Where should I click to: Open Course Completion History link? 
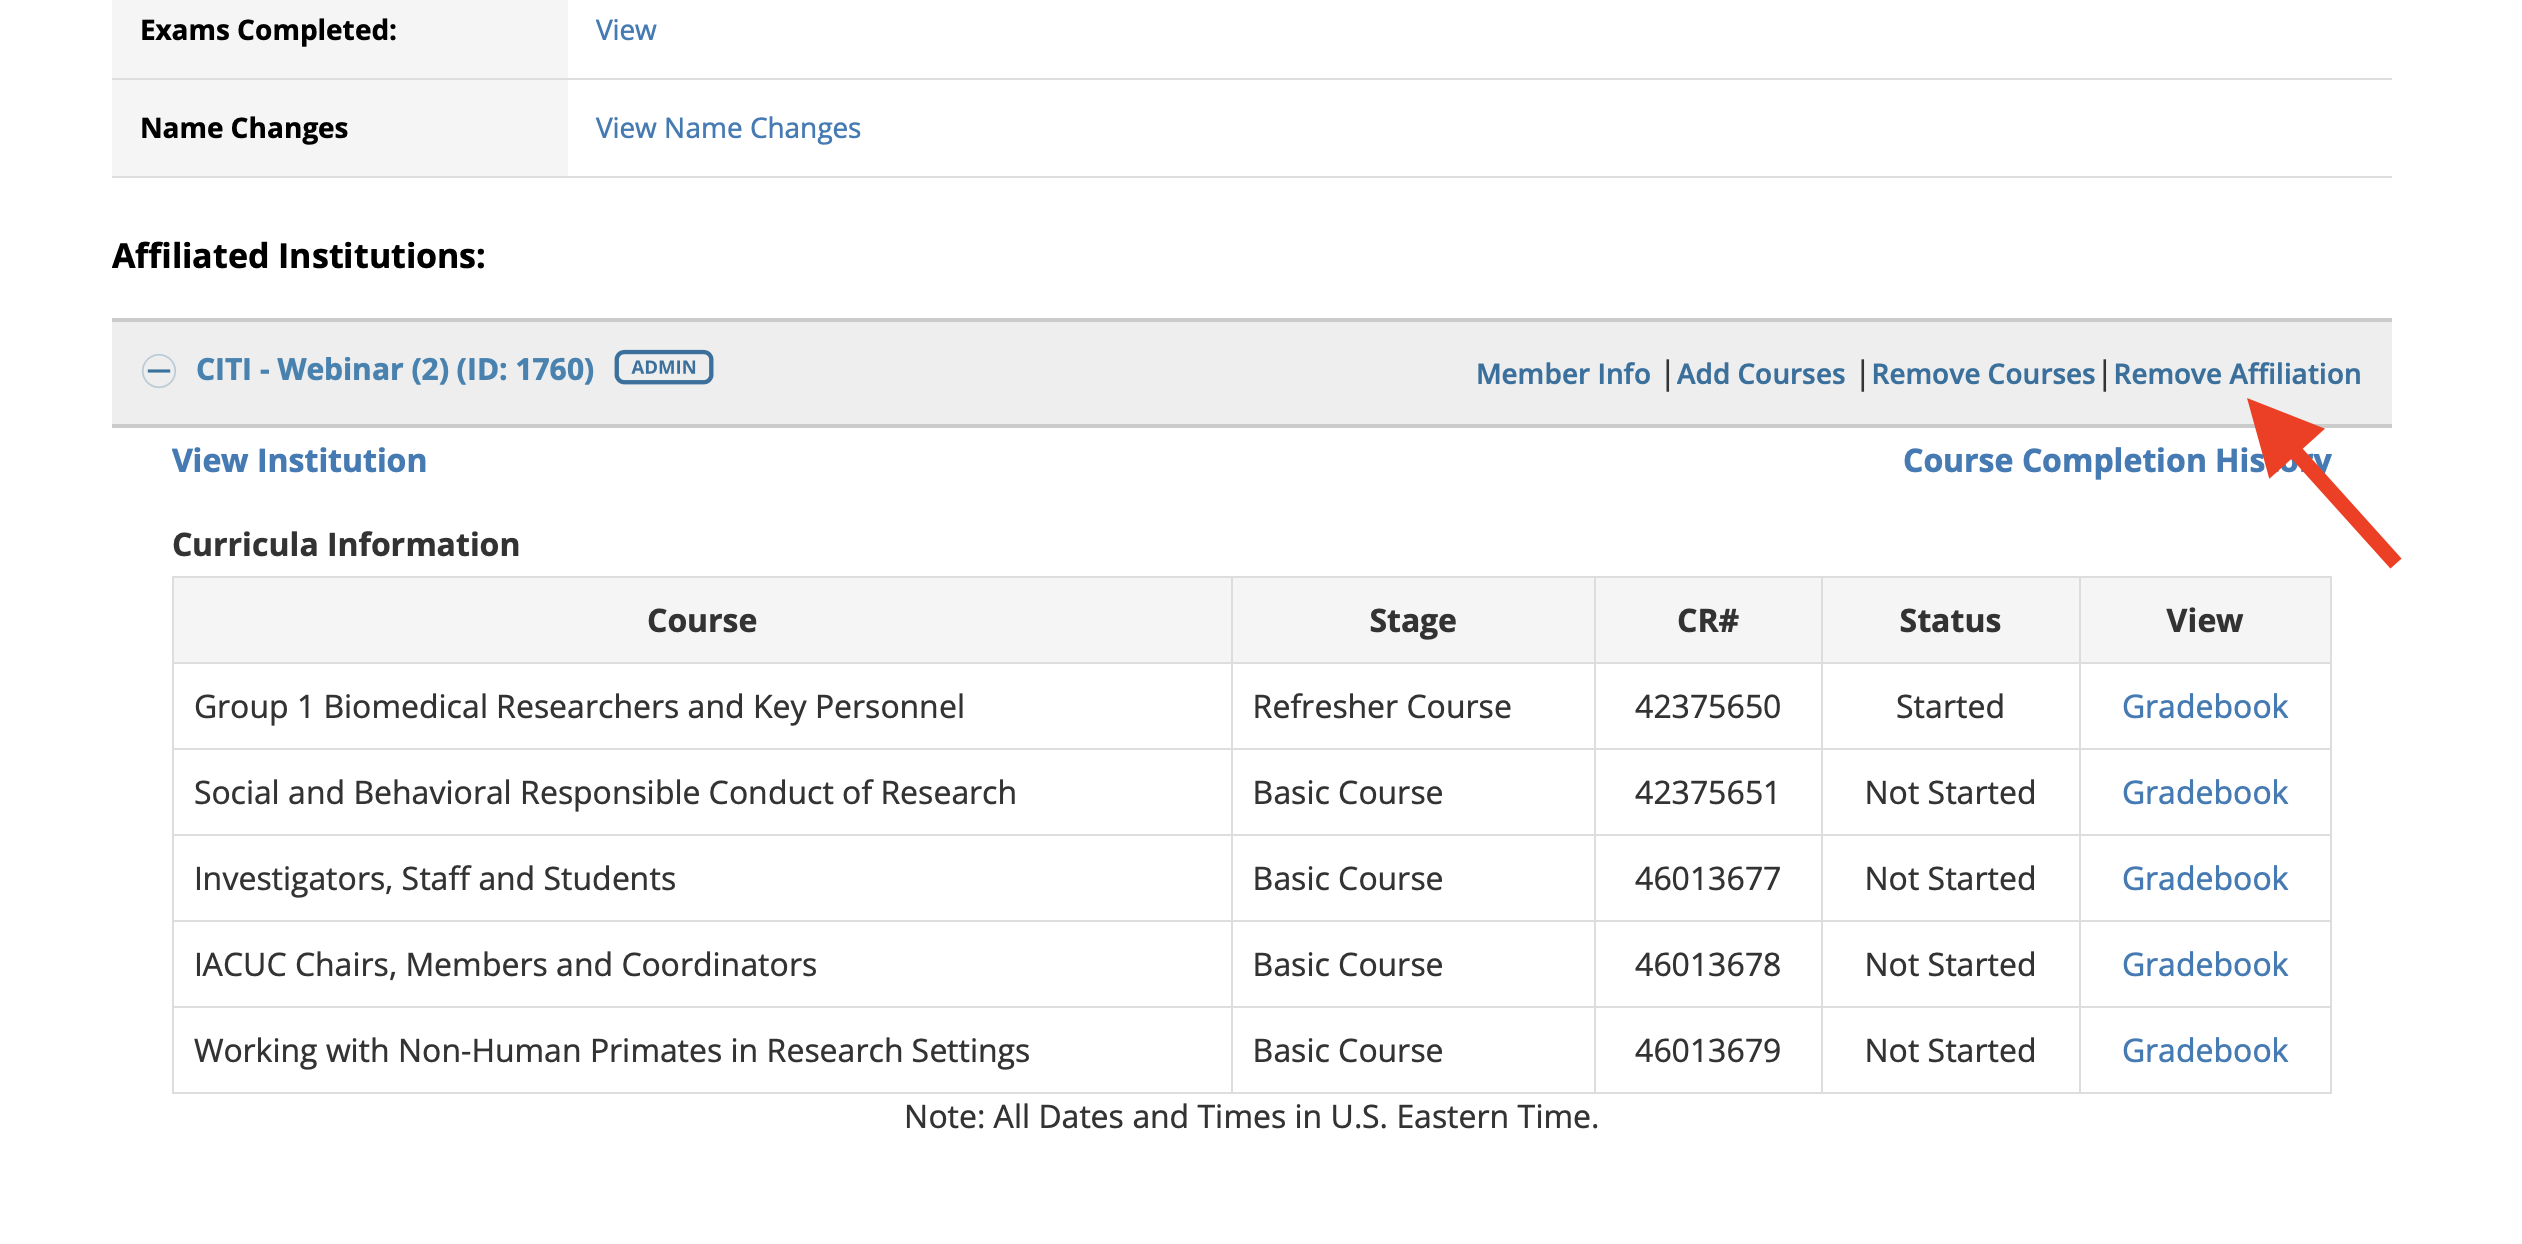point(2117,460)
